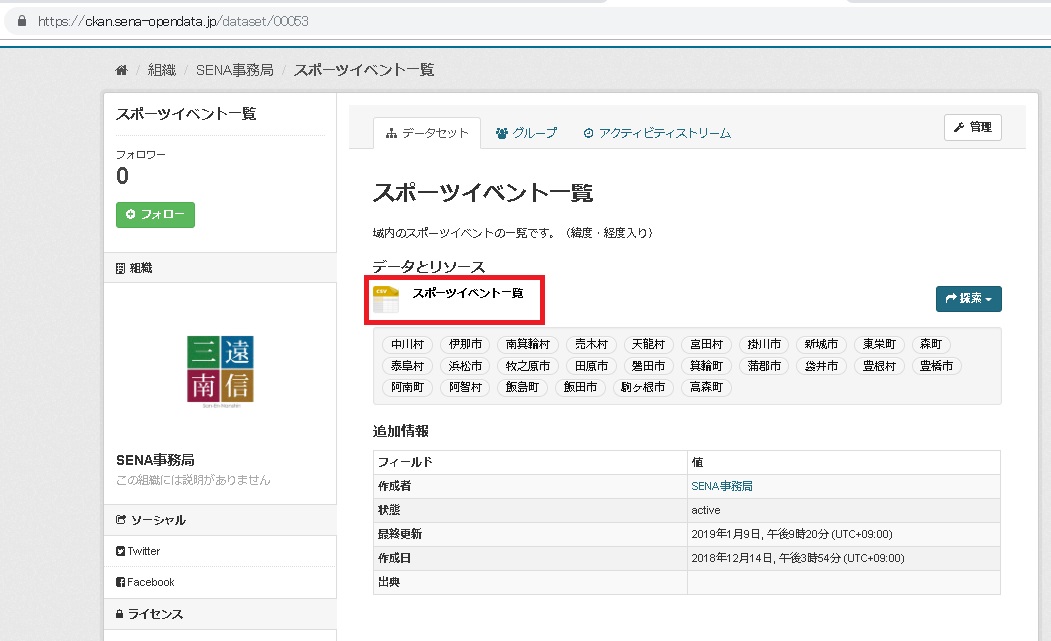This screenshot has width=1051, height=641.
Task: Expand the 探索 explore dropdown
Action: click(968, 298)
